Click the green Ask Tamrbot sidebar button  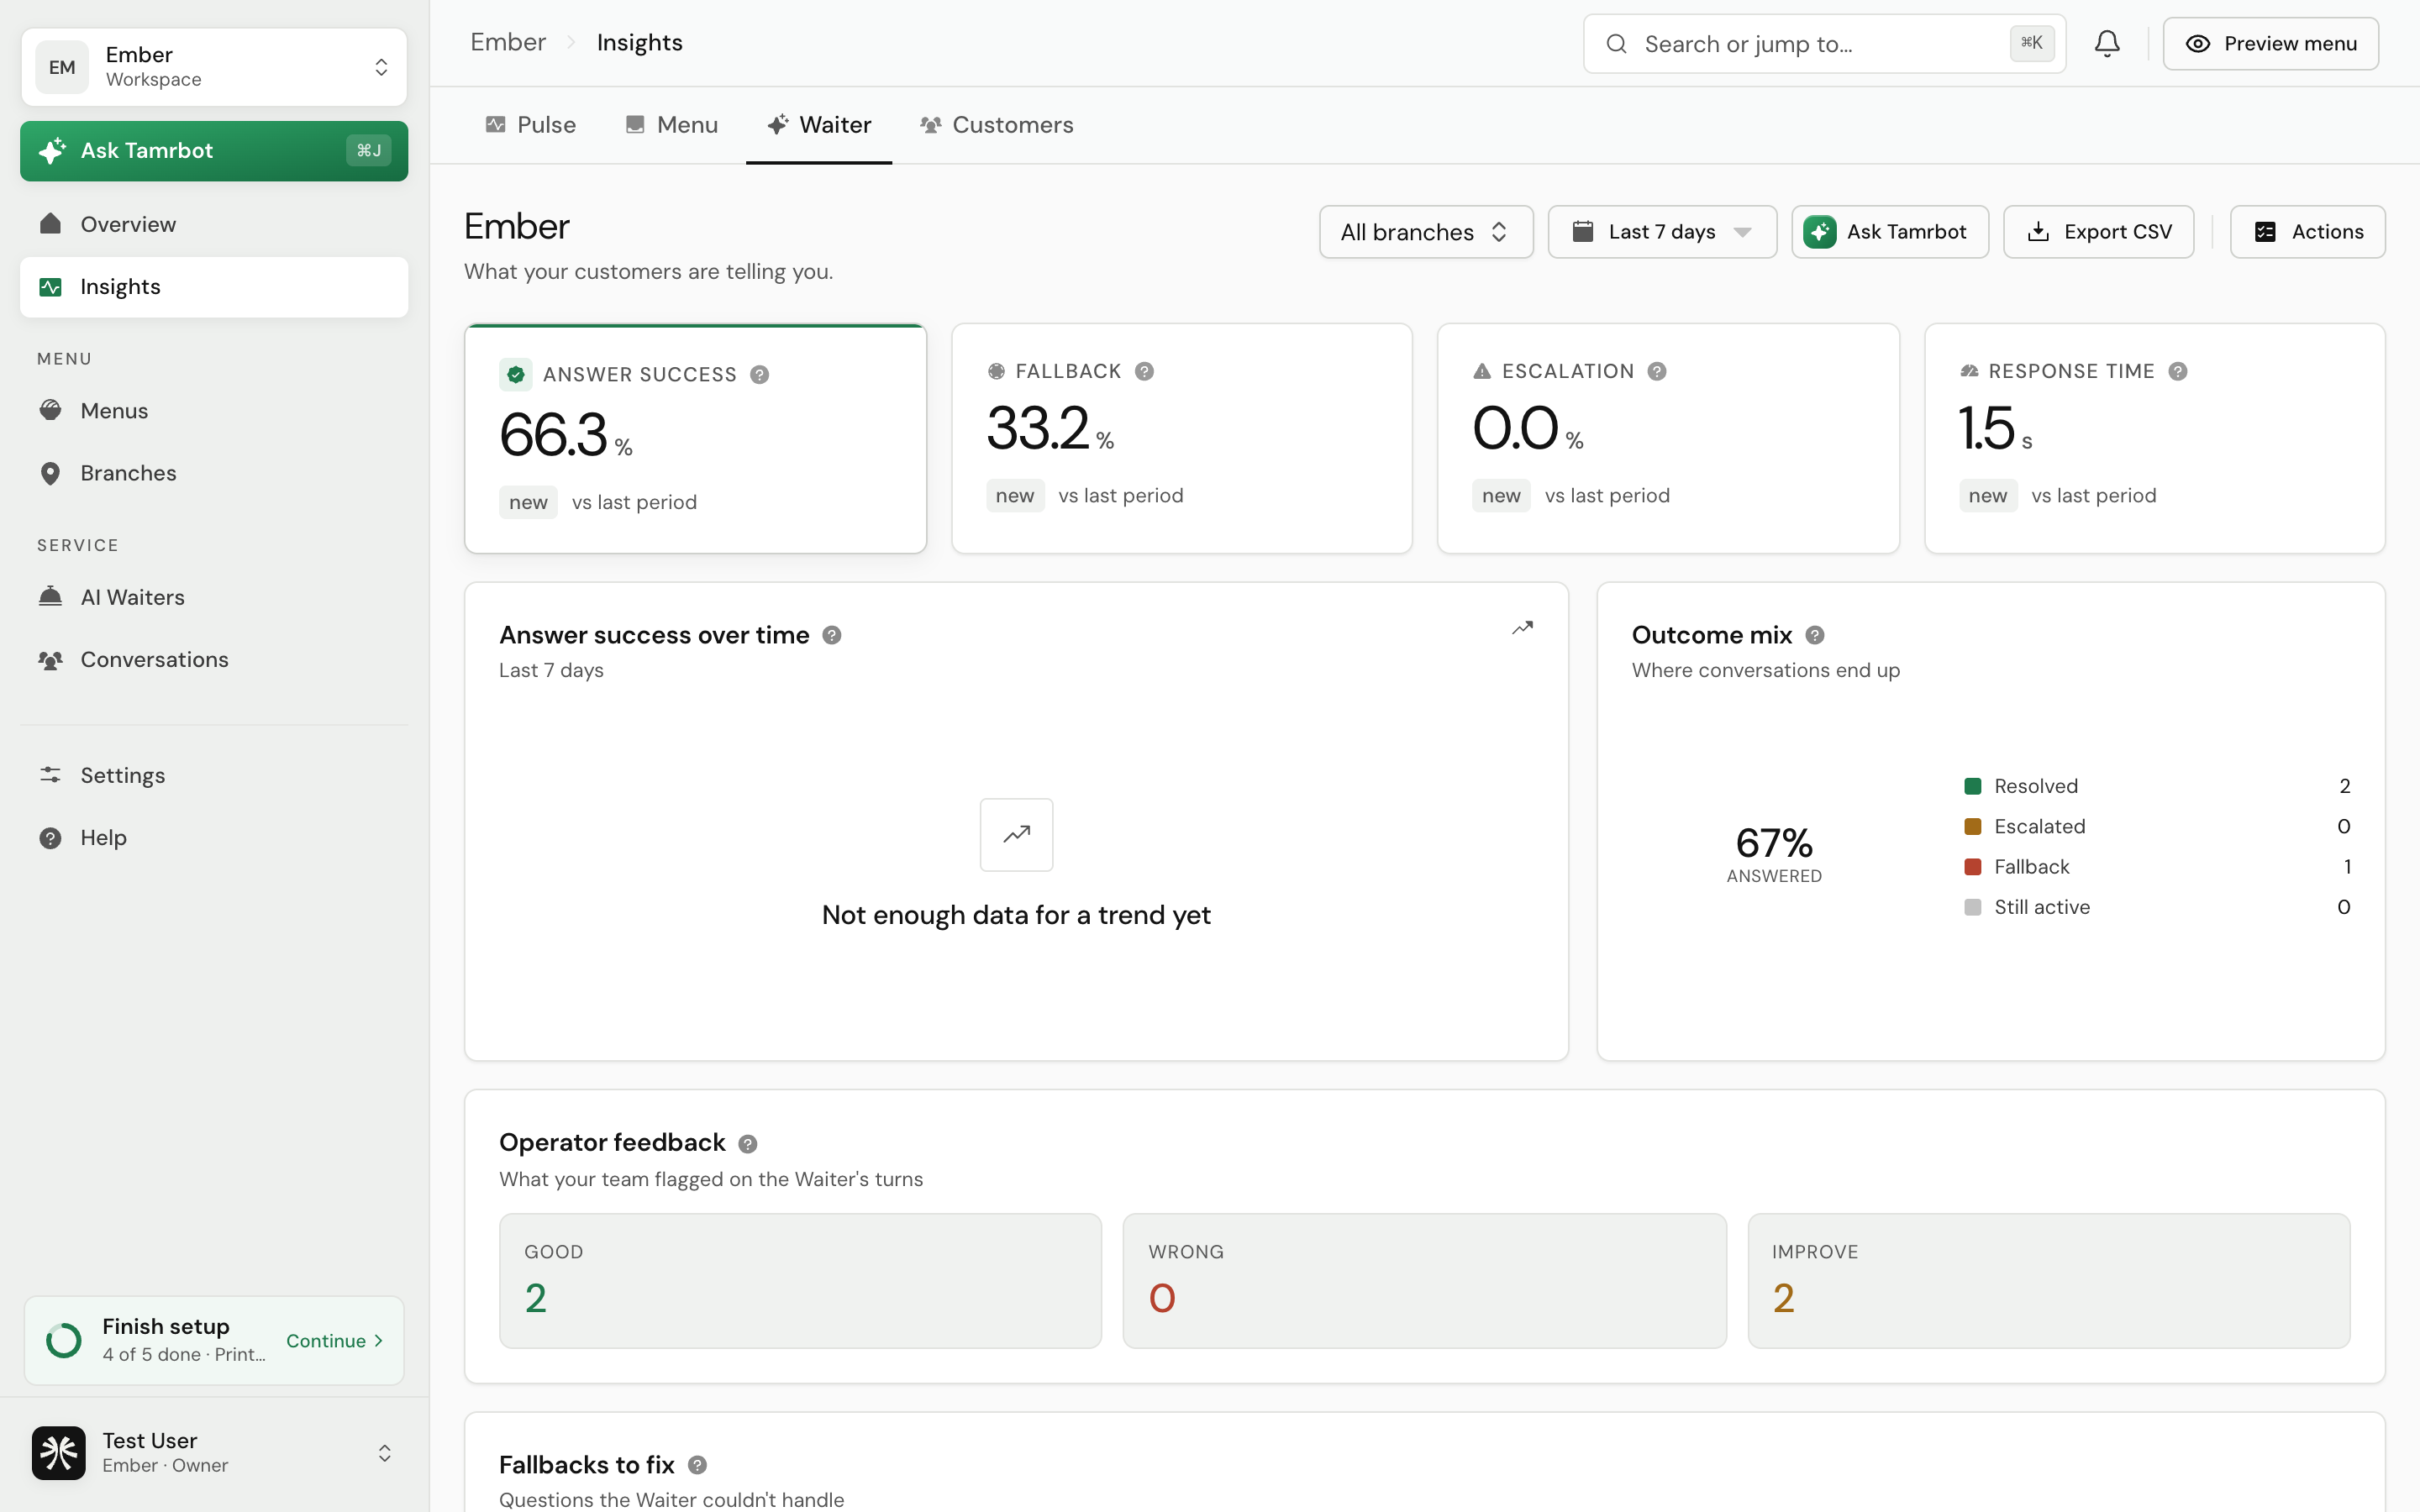[x=214, y=151]
